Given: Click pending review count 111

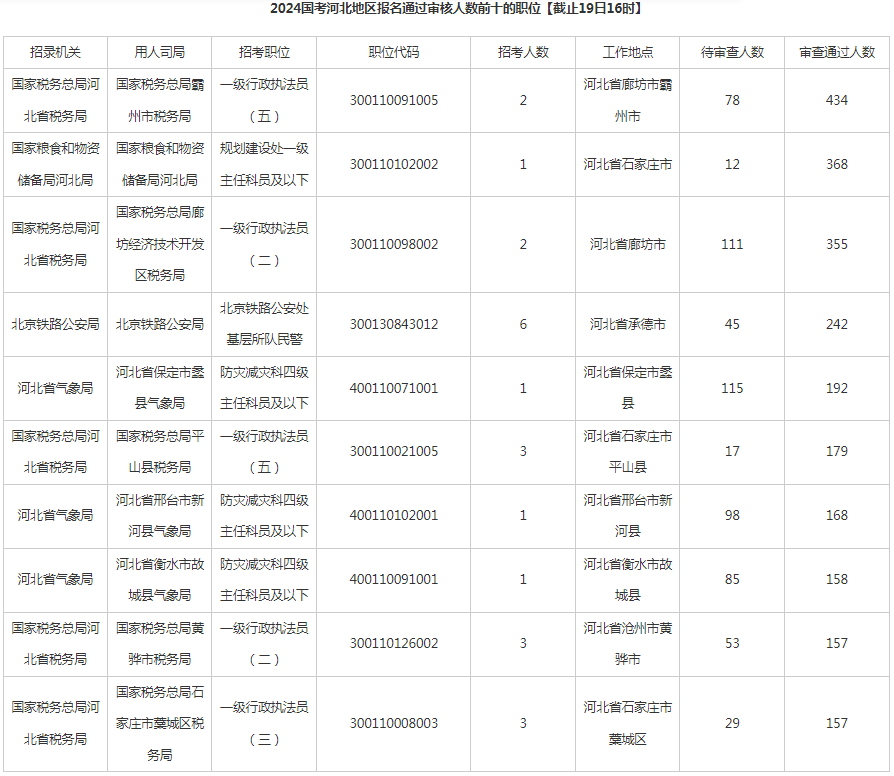Looking at the screenshot, I should tap(732, 244).
